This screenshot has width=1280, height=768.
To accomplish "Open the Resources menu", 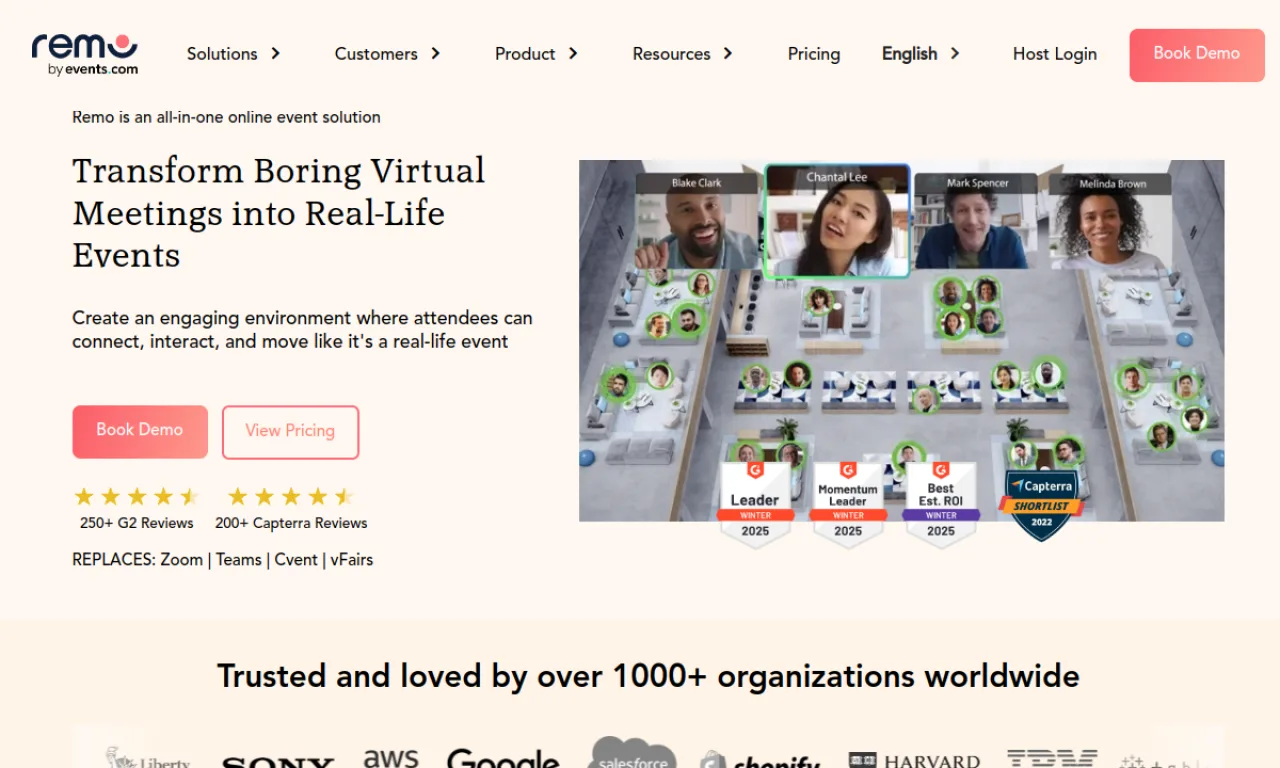I will coord(671,54).
